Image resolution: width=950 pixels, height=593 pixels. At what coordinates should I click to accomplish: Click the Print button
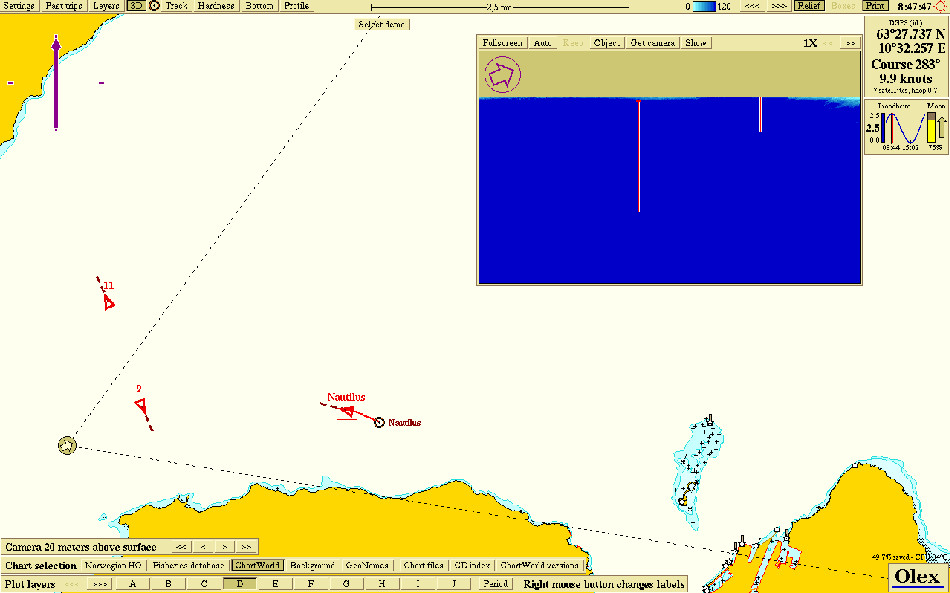874,6
